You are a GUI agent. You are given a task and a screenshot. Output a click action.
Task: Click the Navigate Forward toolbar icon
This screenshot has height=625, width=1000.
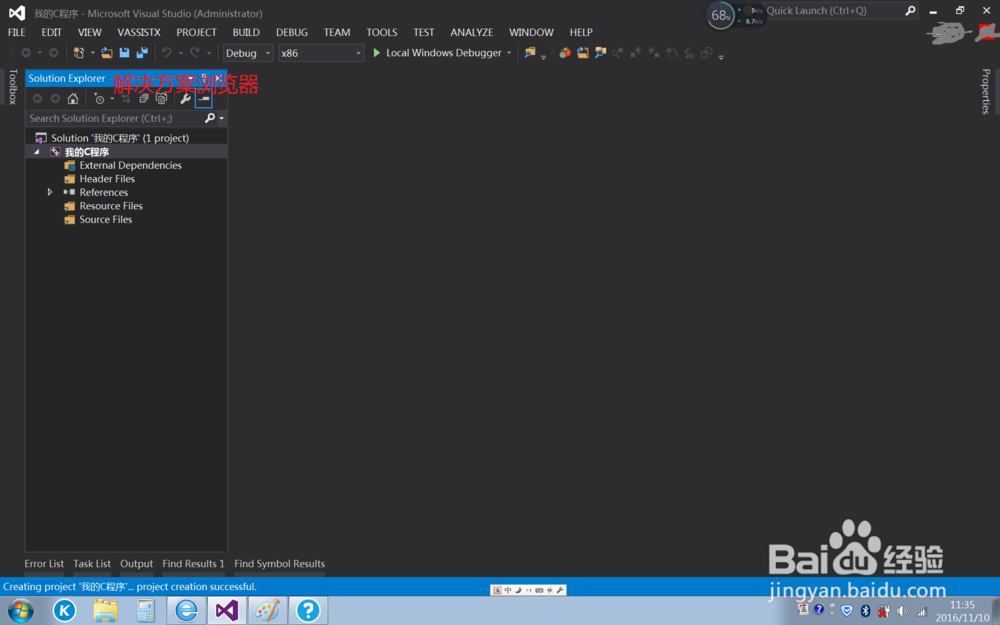coord(54,53)
